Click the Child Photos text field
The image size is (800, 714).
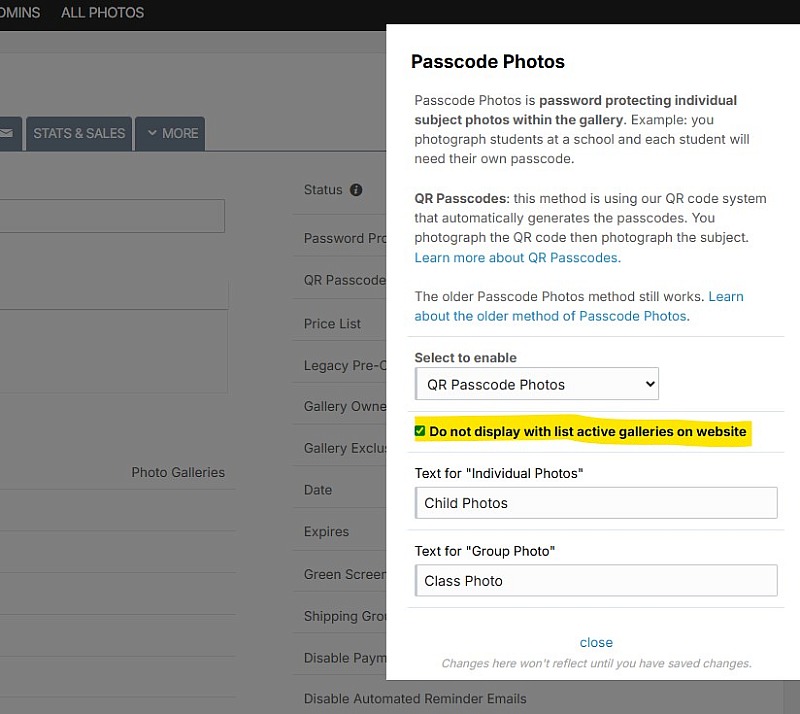point(596,503)
